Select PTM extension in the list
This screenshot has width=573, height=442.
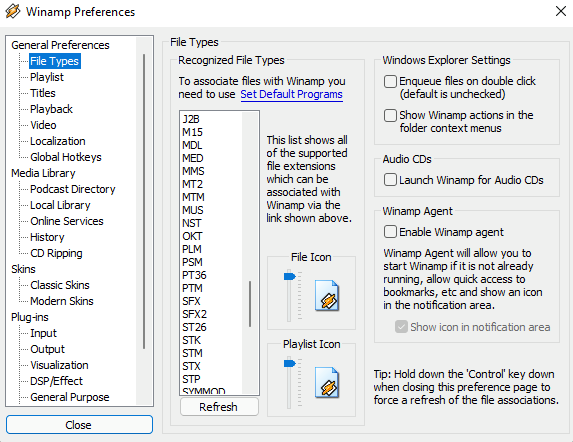point(192,288)
